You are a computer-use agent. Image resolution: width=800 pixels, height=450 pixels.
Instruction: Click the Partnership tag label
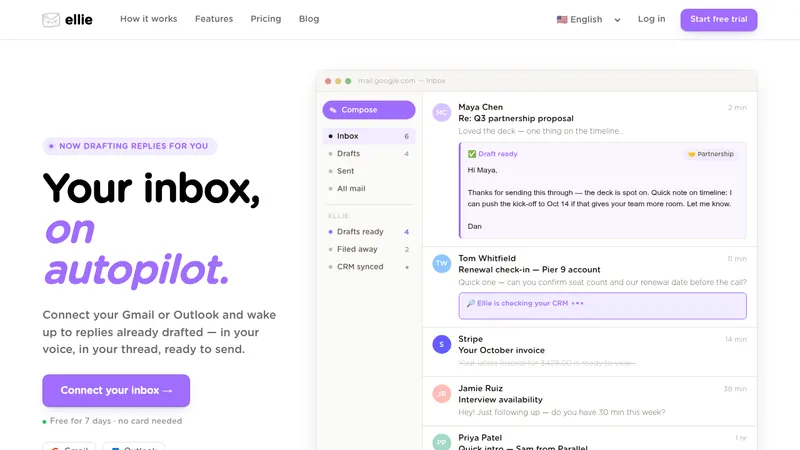coord(711,154)
